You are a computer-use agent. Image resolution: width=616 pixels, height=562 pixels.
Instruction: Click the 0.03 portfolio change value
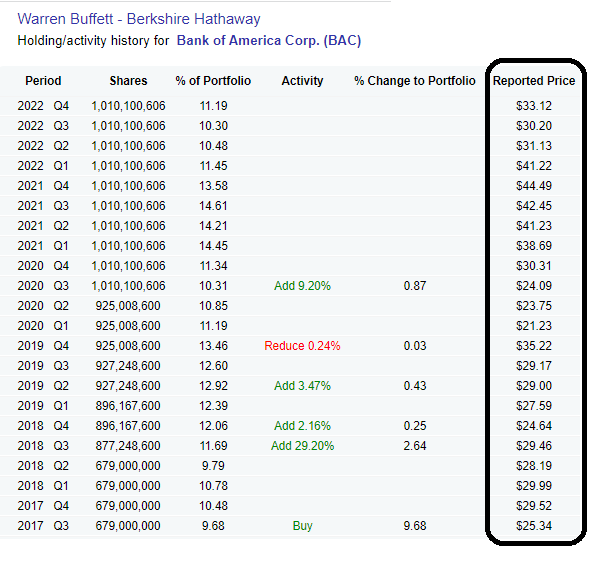tap(414, 346)
